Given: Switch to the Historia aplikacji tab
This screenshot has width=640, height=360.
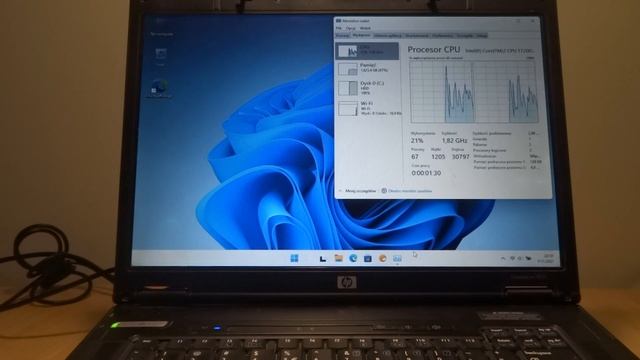Looking at the screenshot, I should (x=388, y=36).
